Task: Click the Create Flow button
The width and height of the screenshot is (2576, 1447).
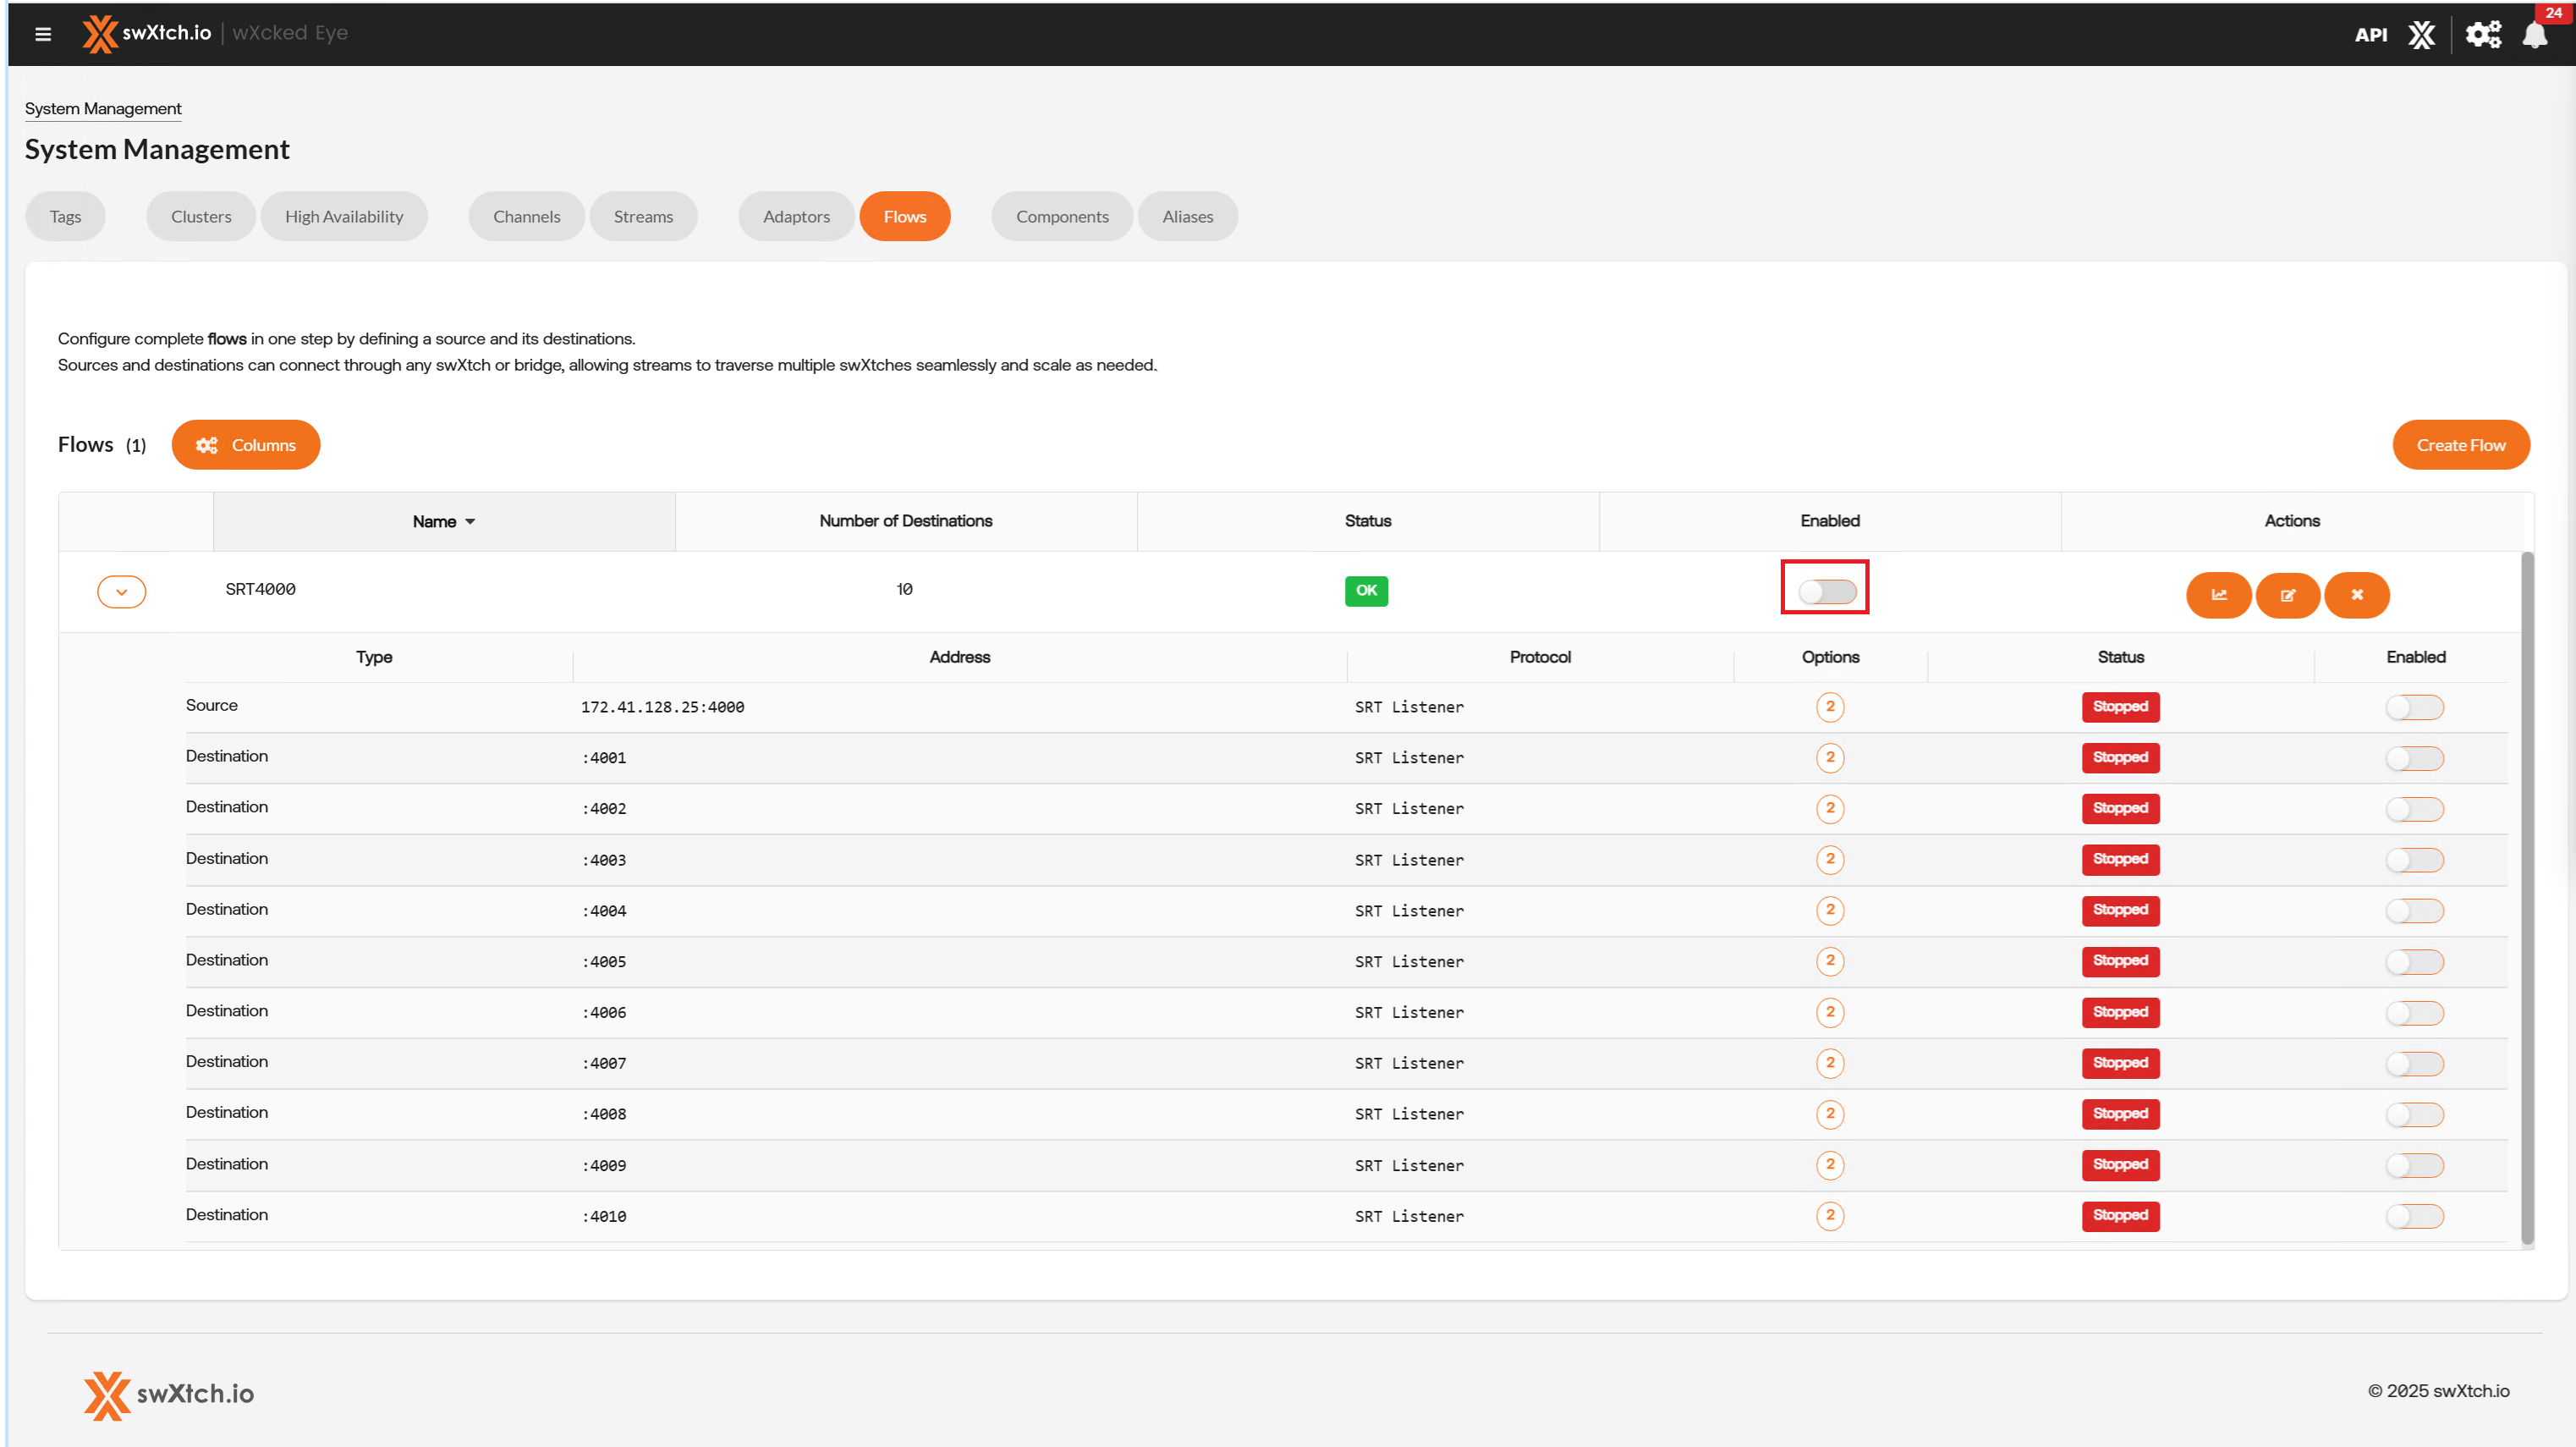Action: pyautogui.click(x=2460, y=445)
